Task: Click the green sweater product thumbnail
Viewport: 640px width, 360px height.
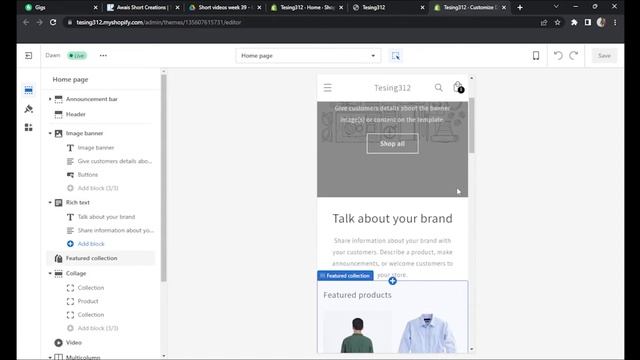Action: click(x=357, y=332)
